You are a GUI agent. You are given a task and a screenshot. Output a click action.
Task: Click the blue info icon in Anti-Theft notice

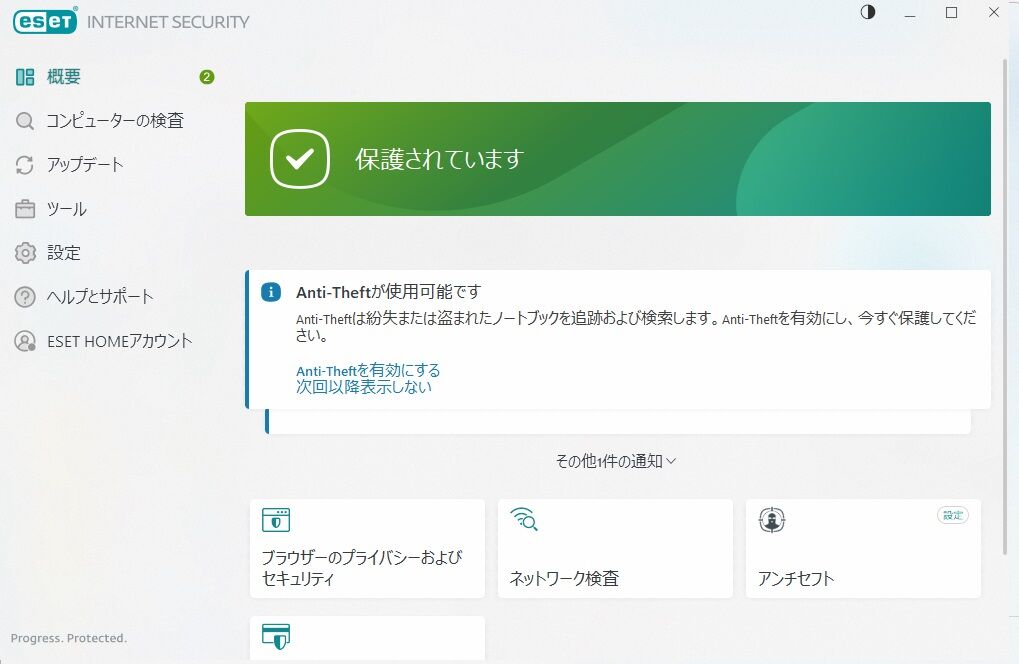271,292
